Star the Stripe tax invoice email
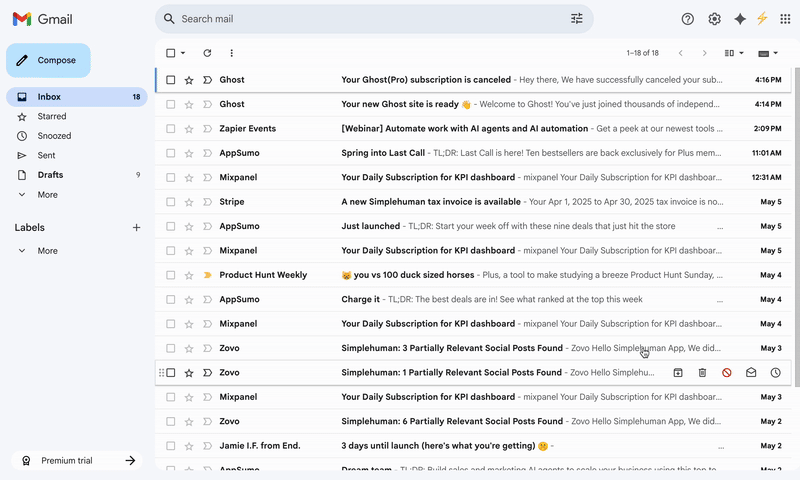Screen dimensions: 800x480 (x=189, y=202)
